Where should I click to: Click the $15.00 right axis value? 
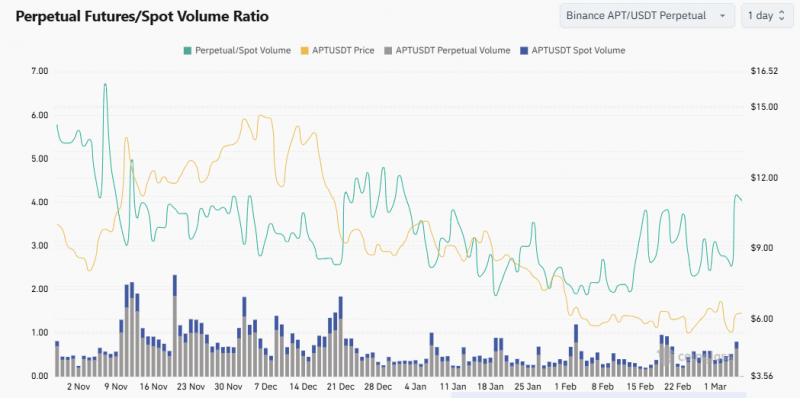764,107
